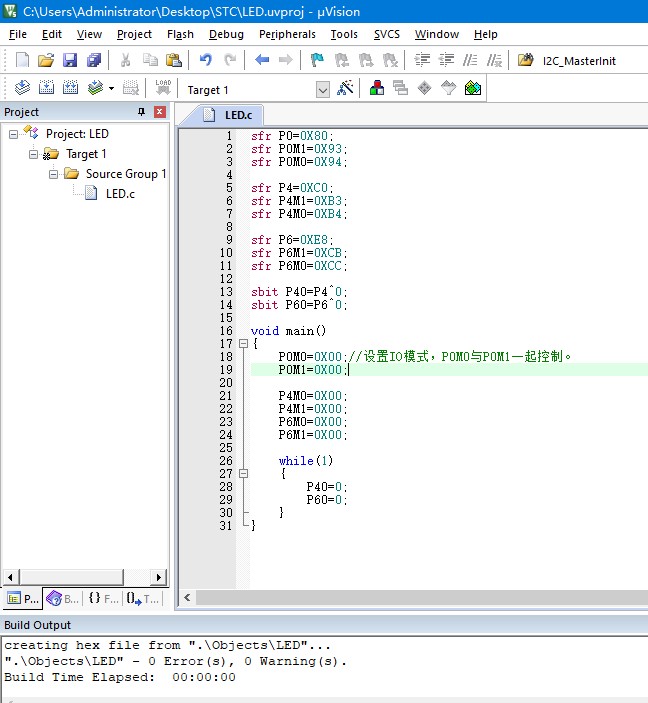Paste clipboard using the Paste icon

click(x=174, y=60)
